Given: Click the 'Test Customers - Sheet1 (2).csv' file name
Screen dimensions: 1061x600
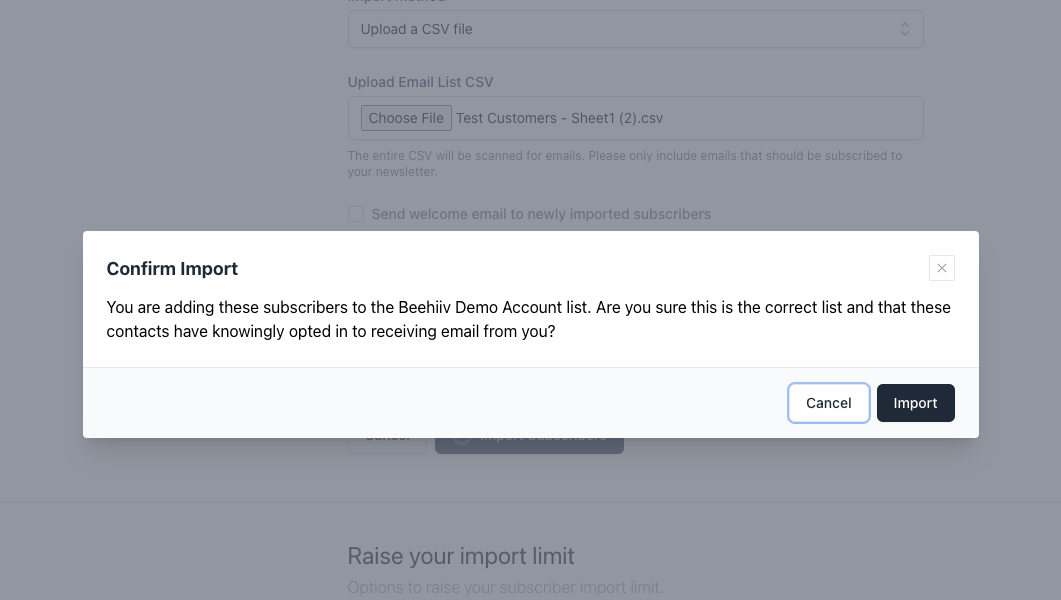Looking at the screenshot, I should click(x=559, y=118).
